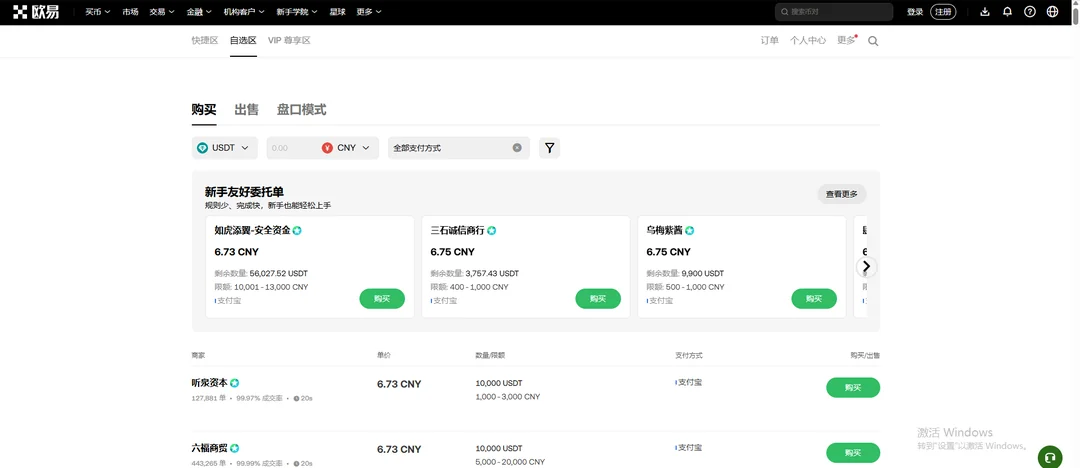The width and height of the screenshot is (1080, 468).
Task: Switch to the VIP 尊享区 tab
Action: [289, 41]
